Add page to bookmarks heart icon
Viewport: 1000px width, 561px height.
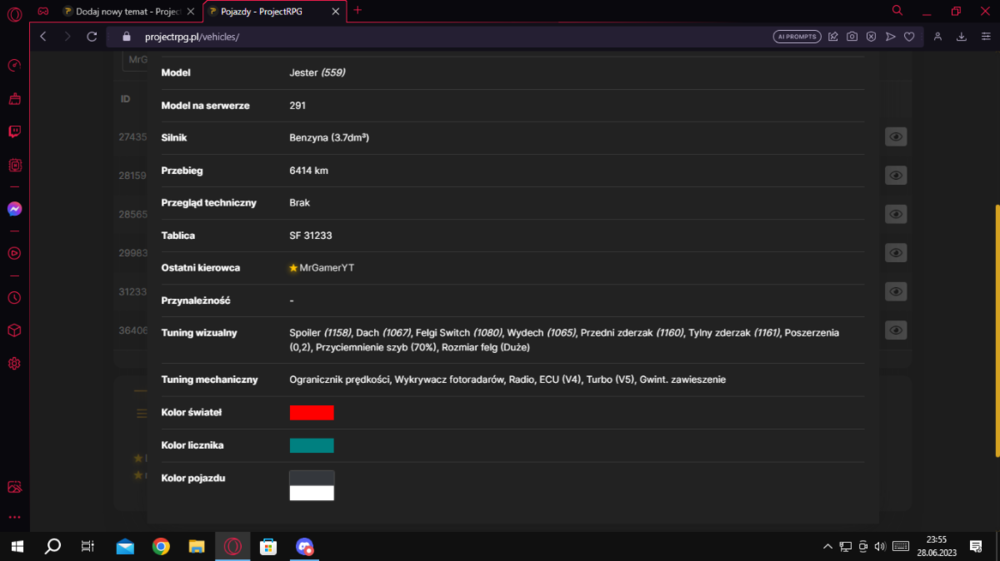[x=909, y=37]
